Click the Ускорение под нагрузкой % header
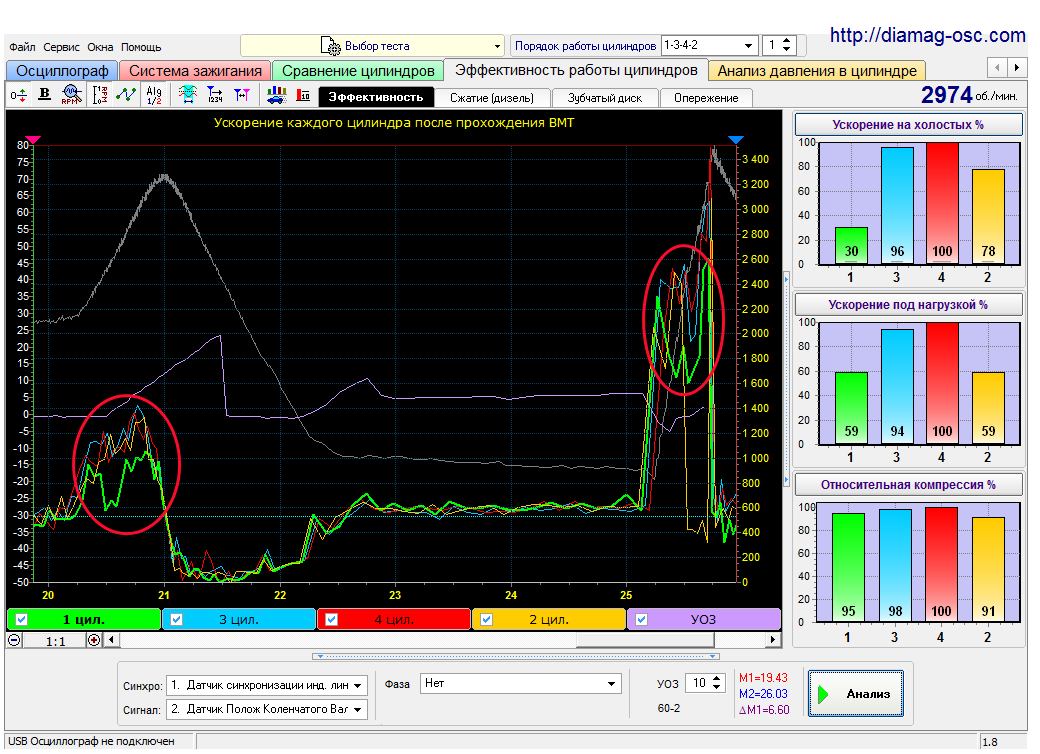 click(908, 305)
